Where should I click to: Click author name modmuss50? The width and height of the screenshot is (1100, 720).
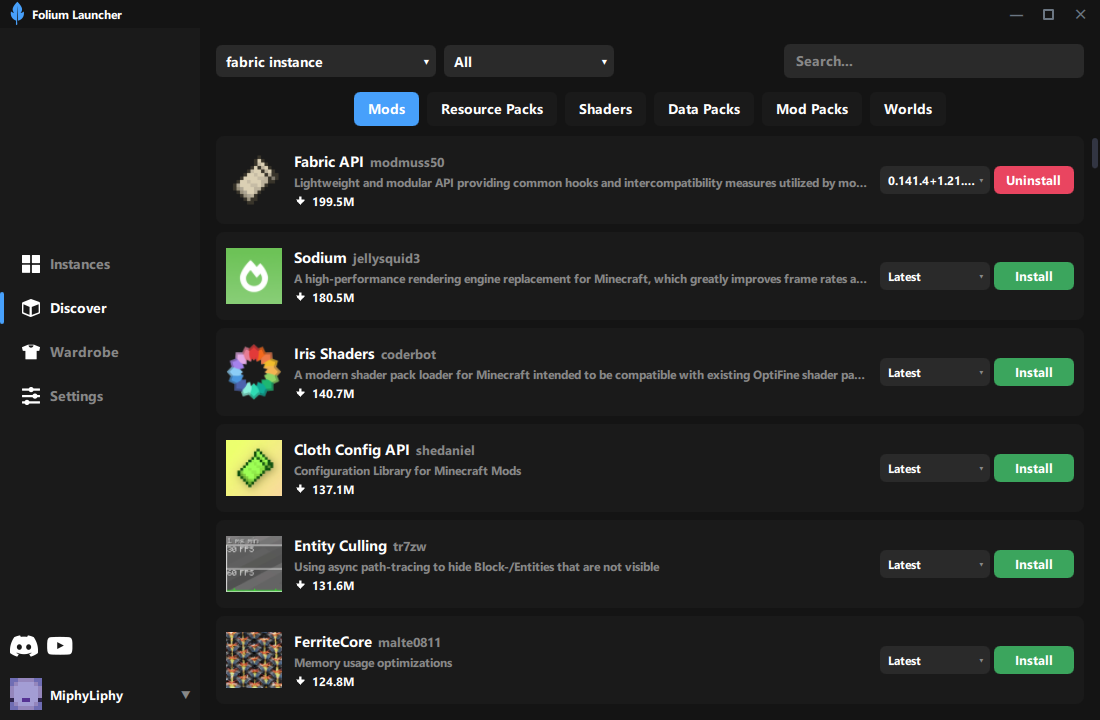(x=407, y=163)
